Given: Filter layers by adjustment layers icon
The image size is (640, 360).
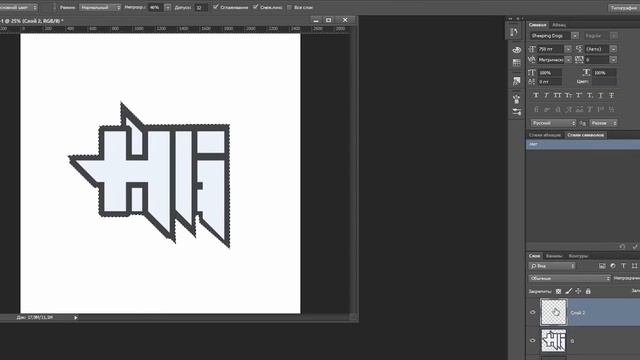Looking at the screenshot, I should [x=613, y=266].
